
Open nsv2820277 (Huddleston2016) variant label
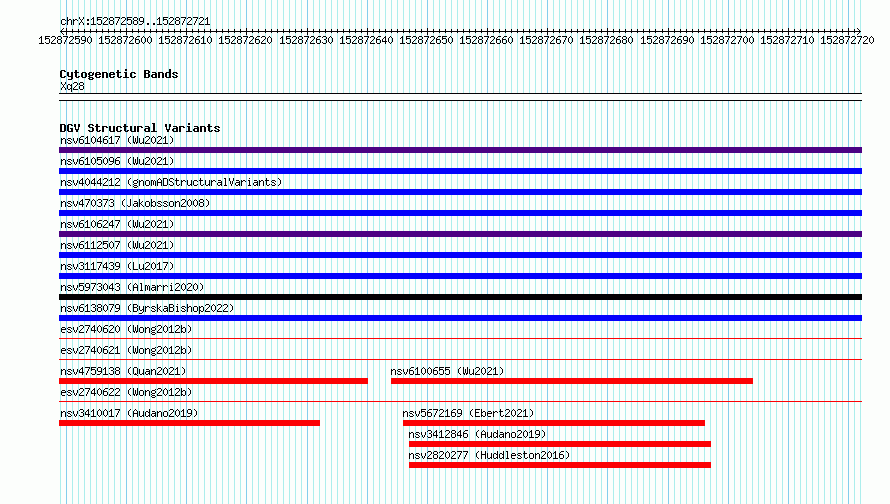[x=489, y=455]
